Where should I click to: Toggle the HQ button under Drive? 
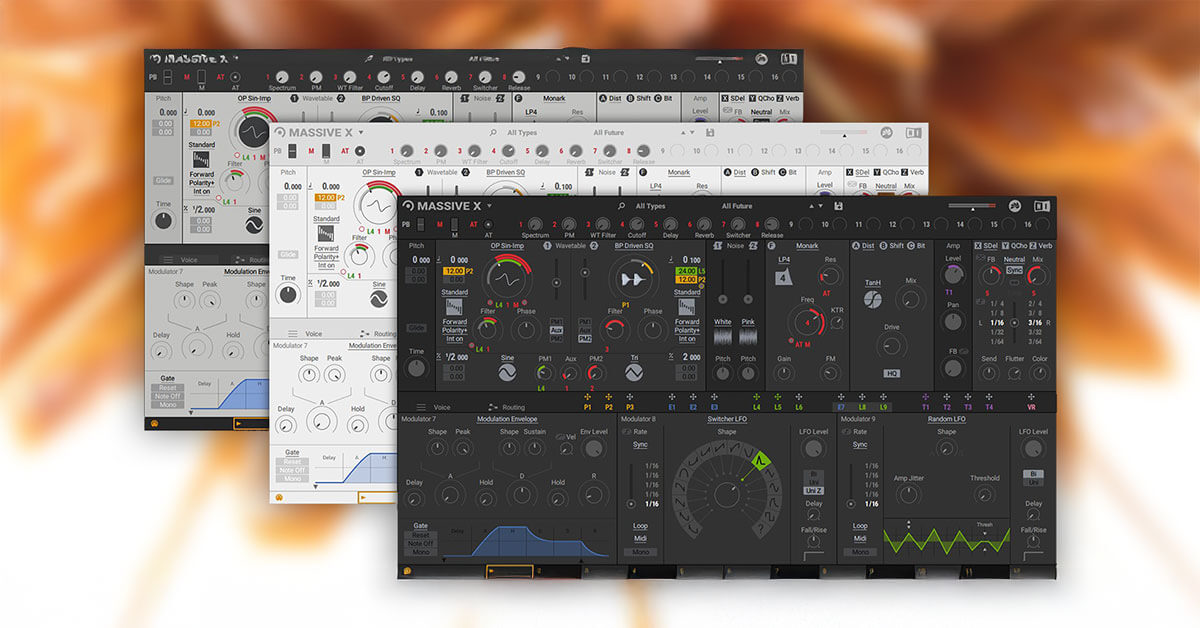[x=892, y=373]
